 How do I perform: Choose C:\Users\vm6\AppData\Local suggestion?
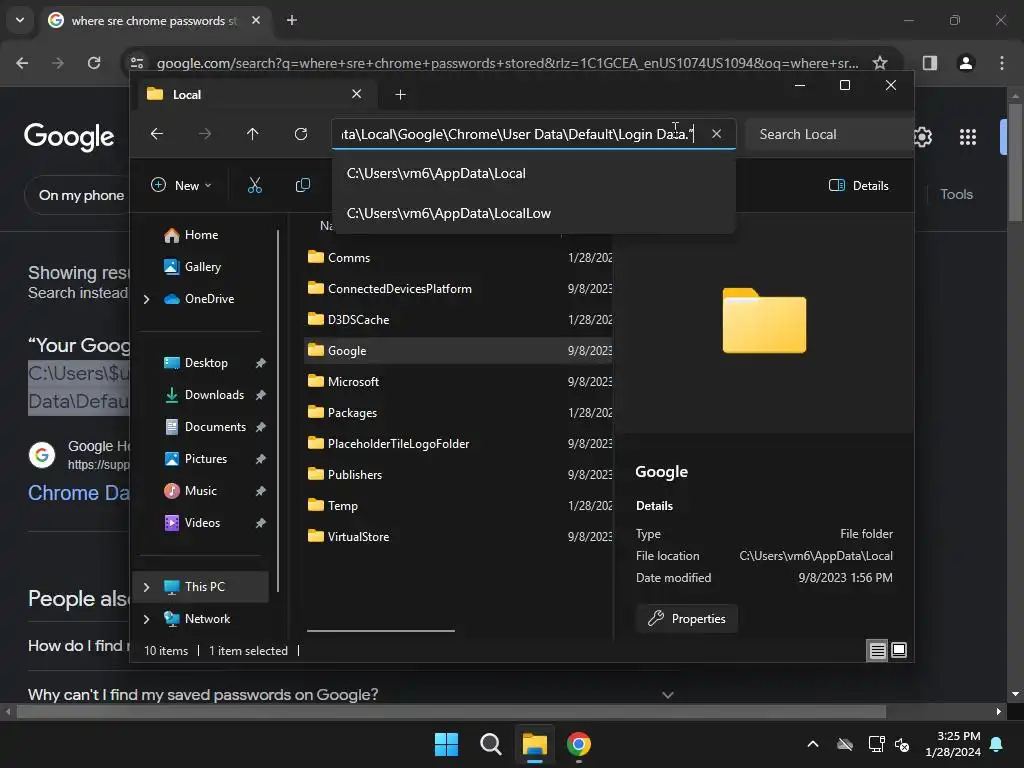[534, 174]
